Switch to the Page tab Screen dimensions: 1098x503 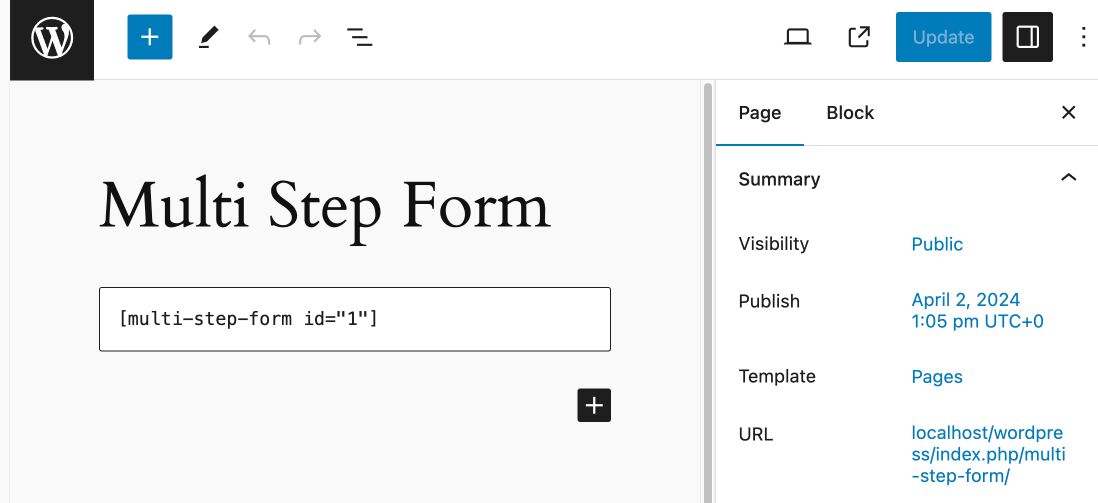pos(760,113)
